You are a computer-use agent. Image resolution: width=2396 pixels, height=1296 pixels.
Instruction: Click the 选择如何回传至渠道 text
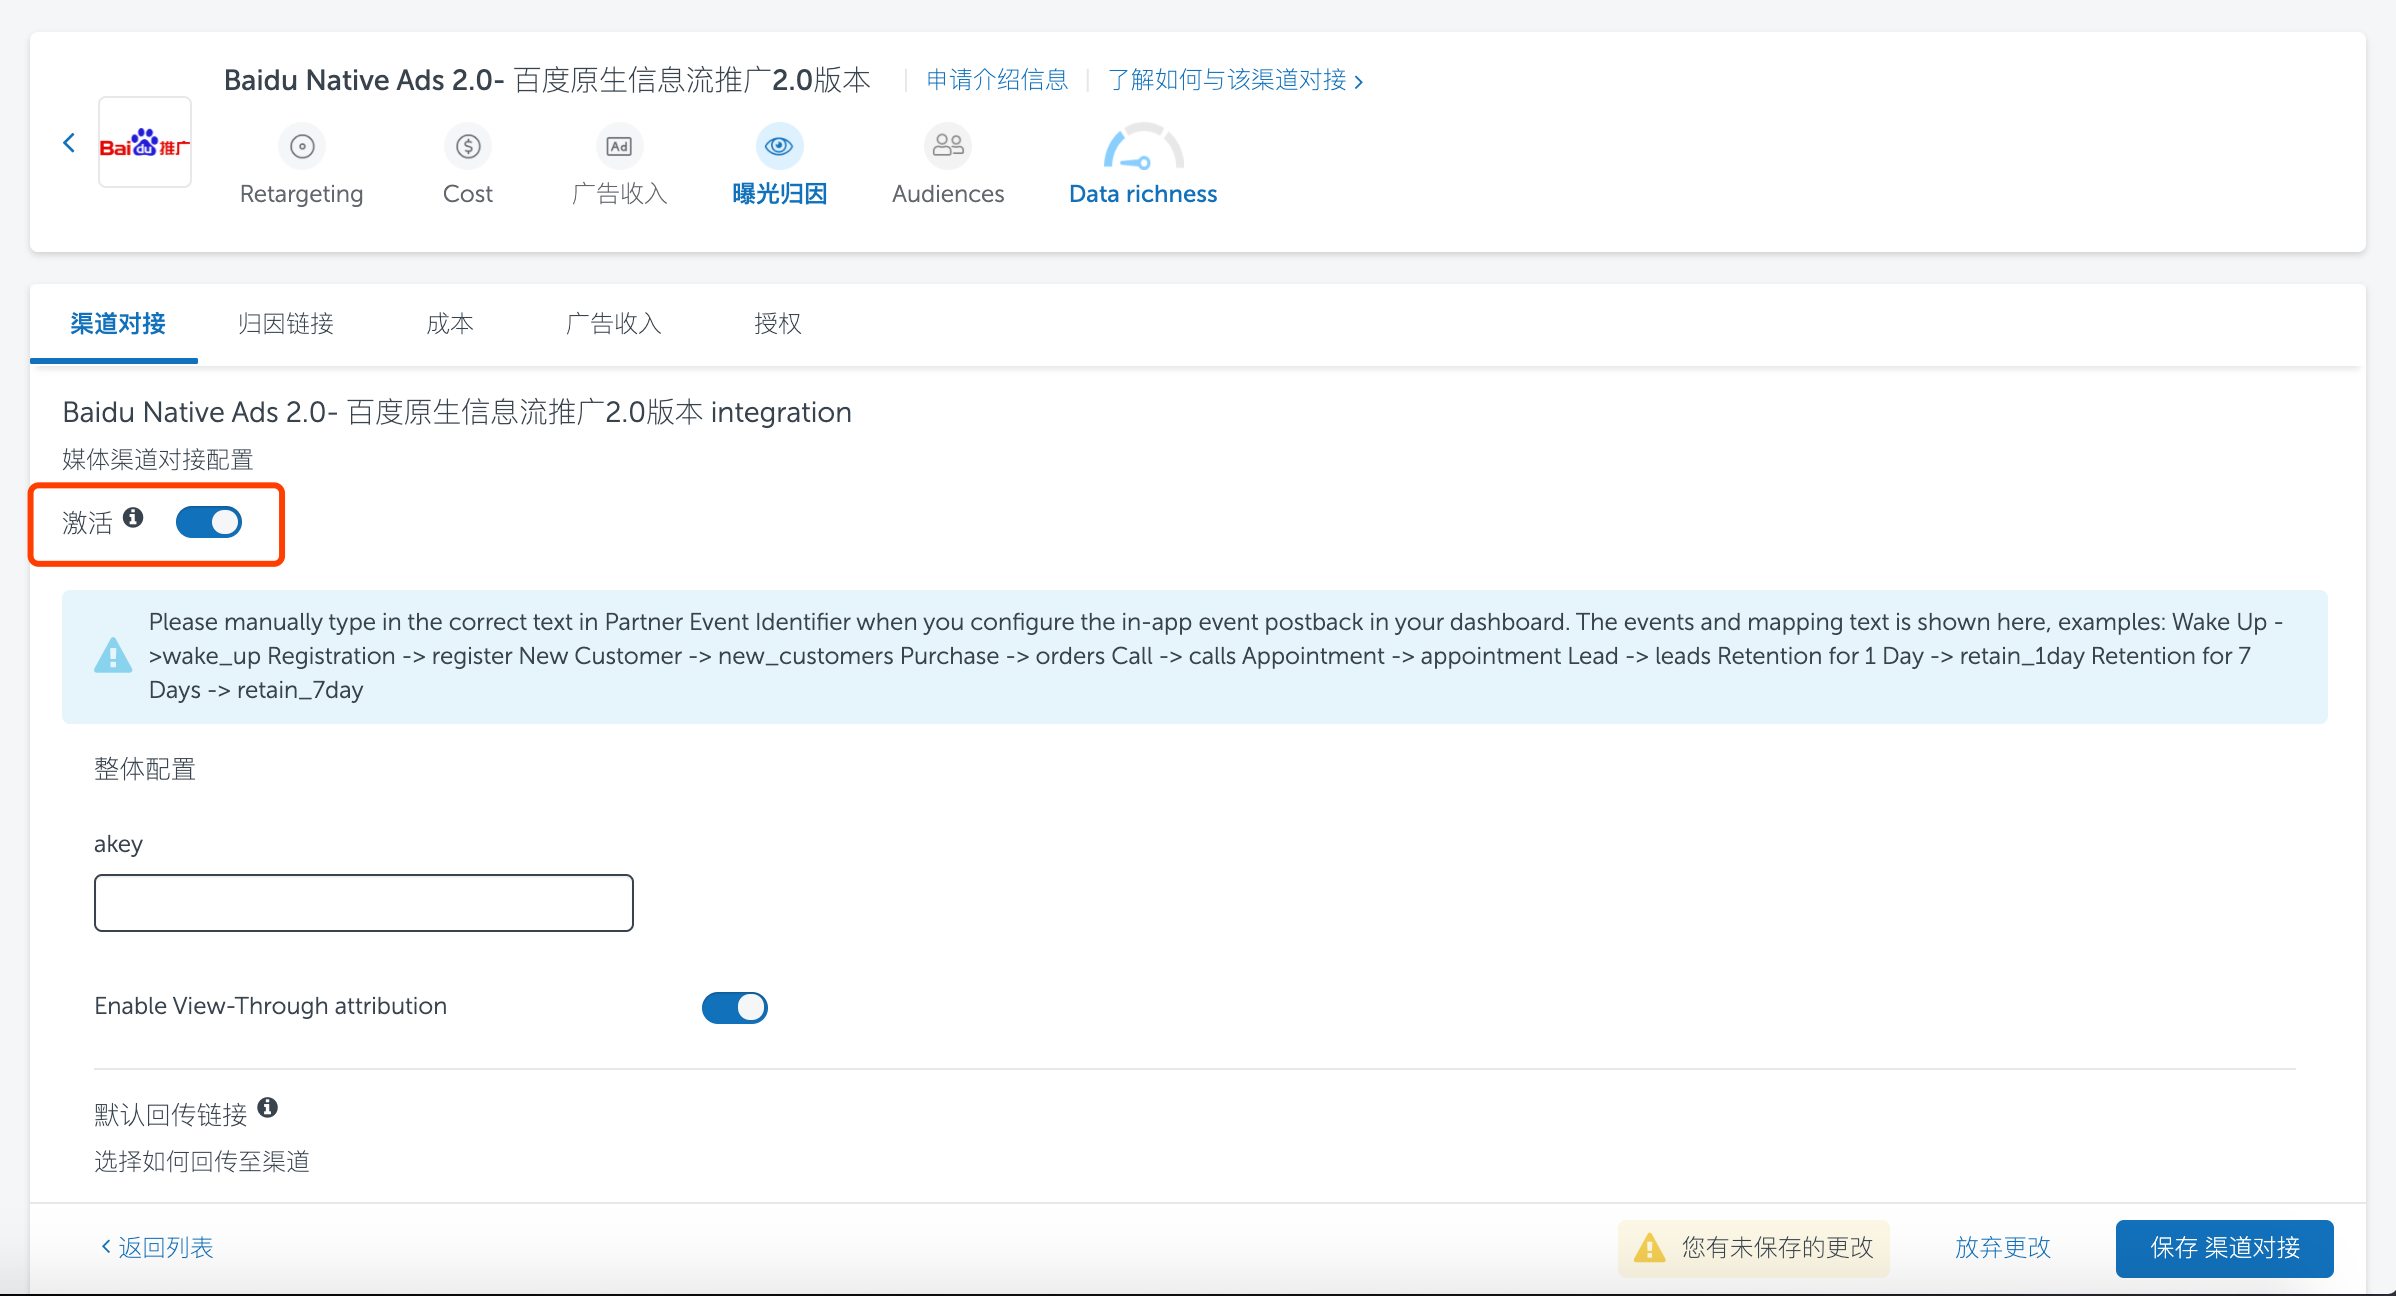pos(202,1161)
